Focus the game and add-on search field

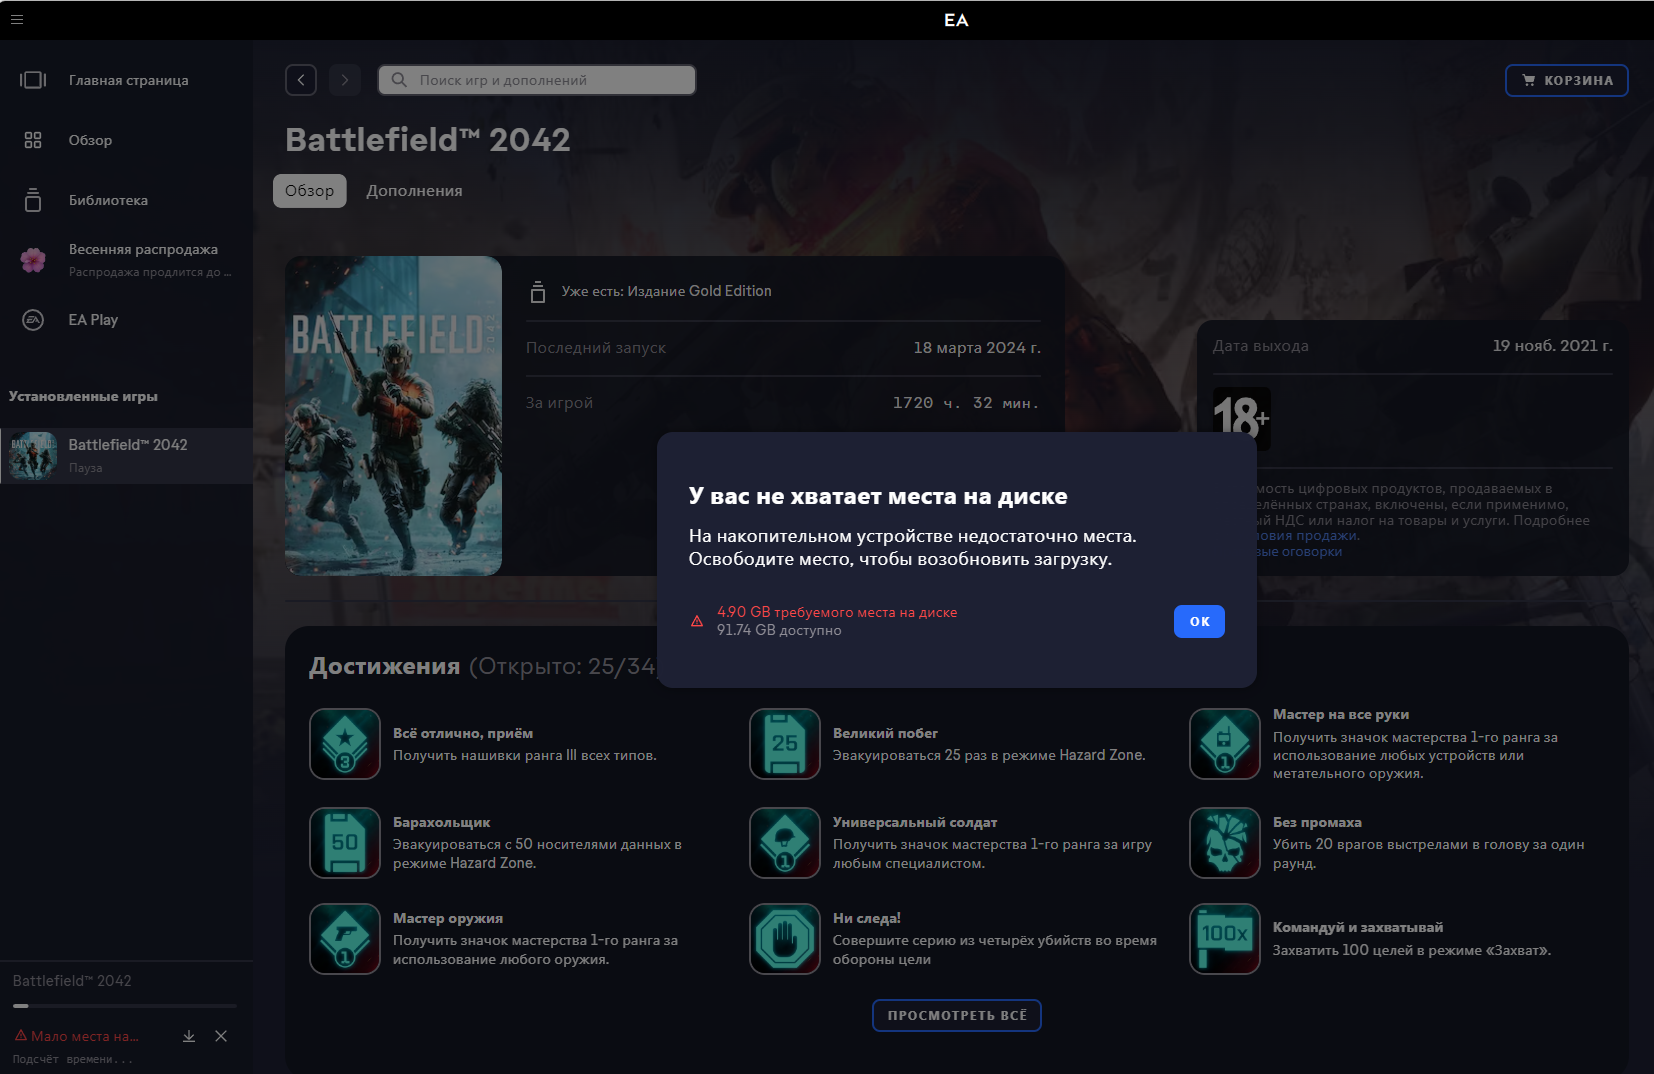click(537, 80)
